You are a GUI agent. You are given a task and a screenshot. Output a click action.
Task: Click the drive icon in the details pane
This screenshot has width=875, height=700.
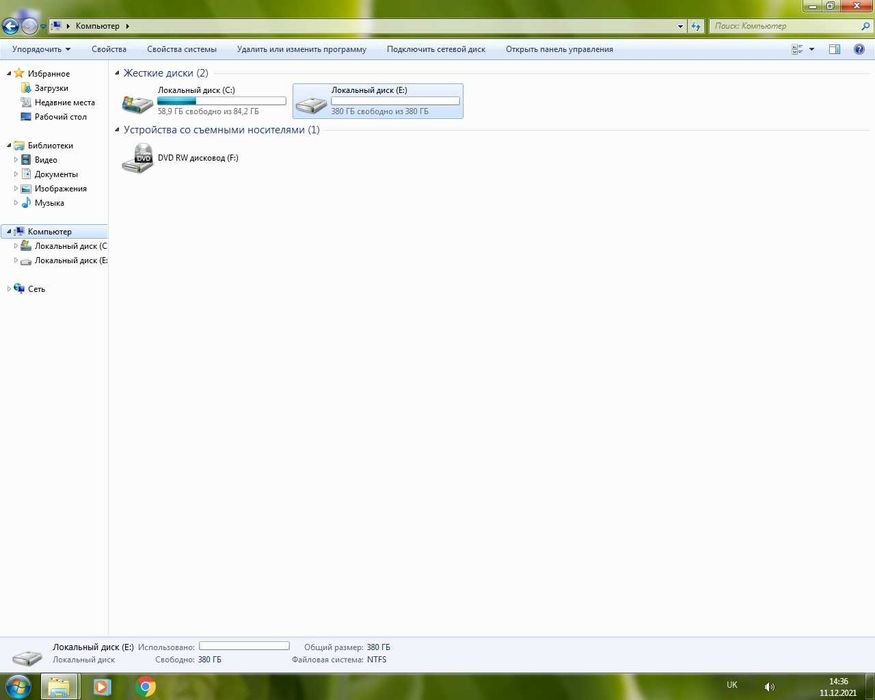[x=27, y=656]
